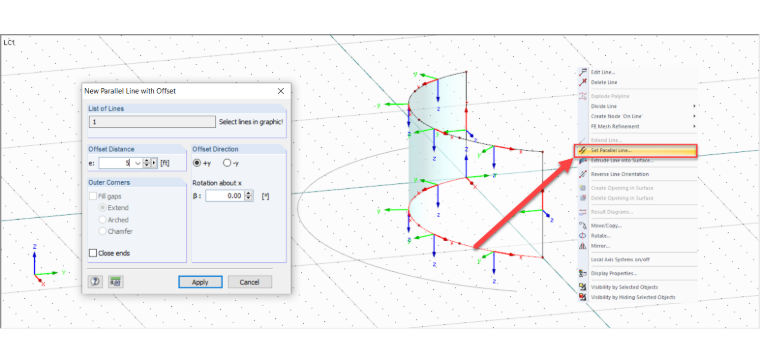Viewport: 760px width, 363px height.
Task: Click the Extrude Line into Surface icon
Action: (x=583, y=160)
